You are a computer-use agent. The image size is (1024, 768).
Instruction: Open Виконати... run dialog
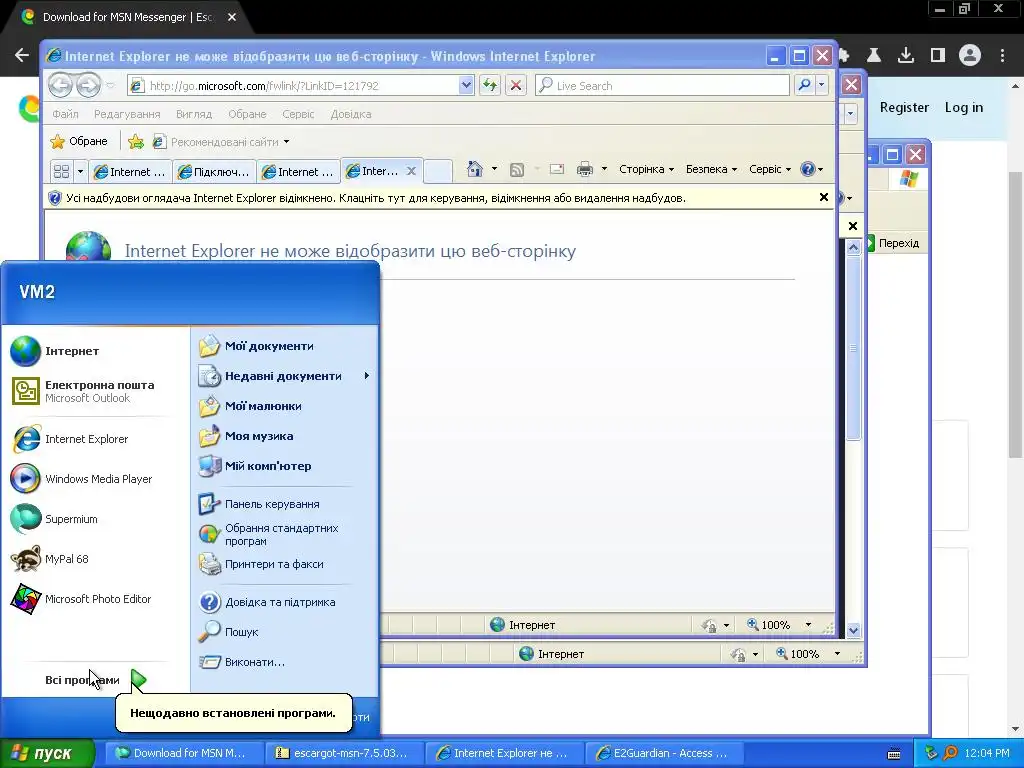(x=242, y=662)
